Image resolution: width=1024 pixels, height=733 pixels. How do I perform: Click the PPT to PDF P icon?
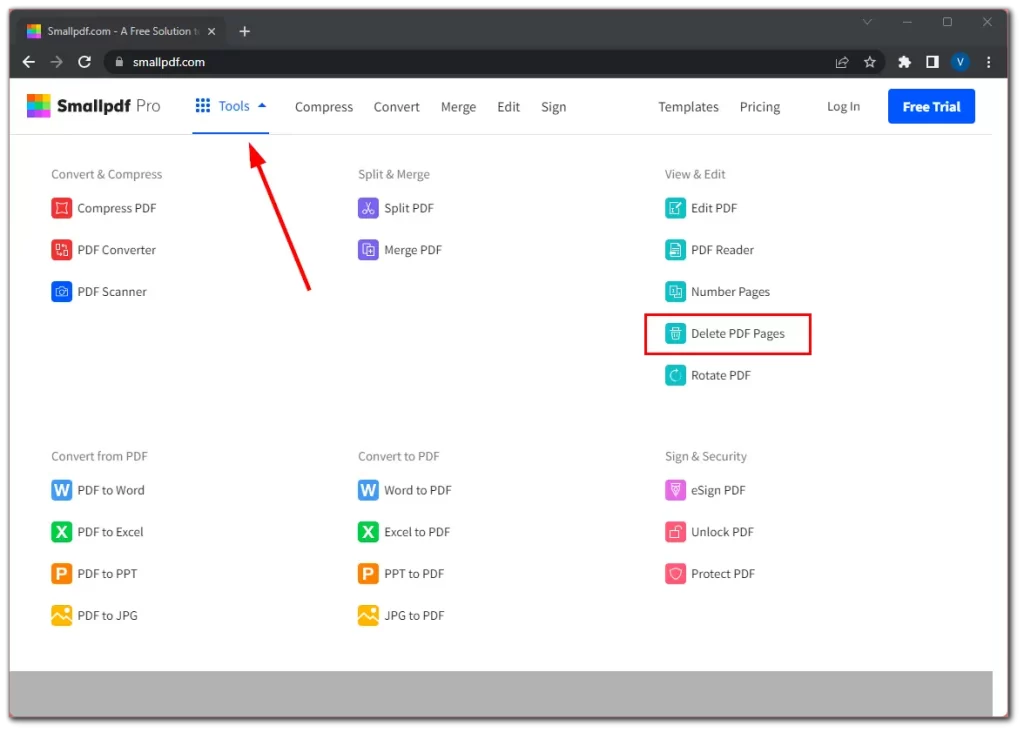coord(368,574)
